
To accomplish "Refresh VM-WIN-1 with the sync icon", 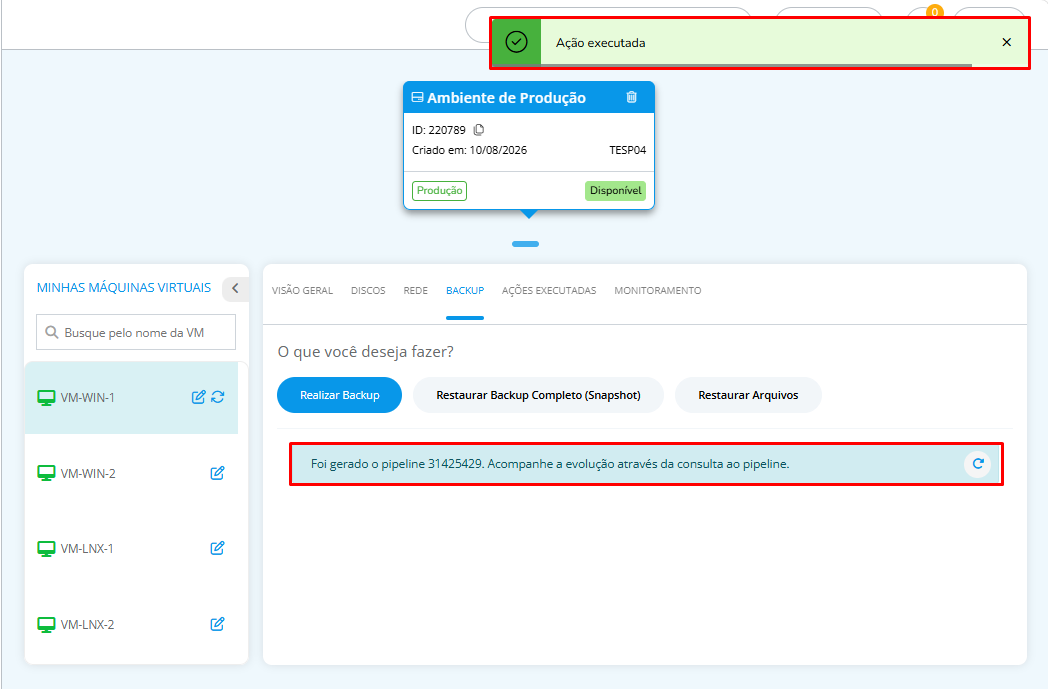I will click(x=218, y=397).
